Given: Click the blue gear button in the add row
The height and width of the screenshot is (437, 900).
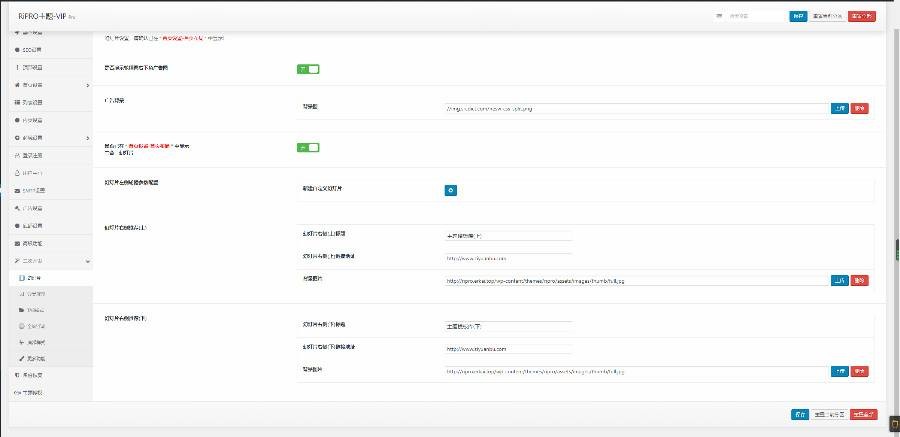Looking at the screenshot, I should point(450,189).
